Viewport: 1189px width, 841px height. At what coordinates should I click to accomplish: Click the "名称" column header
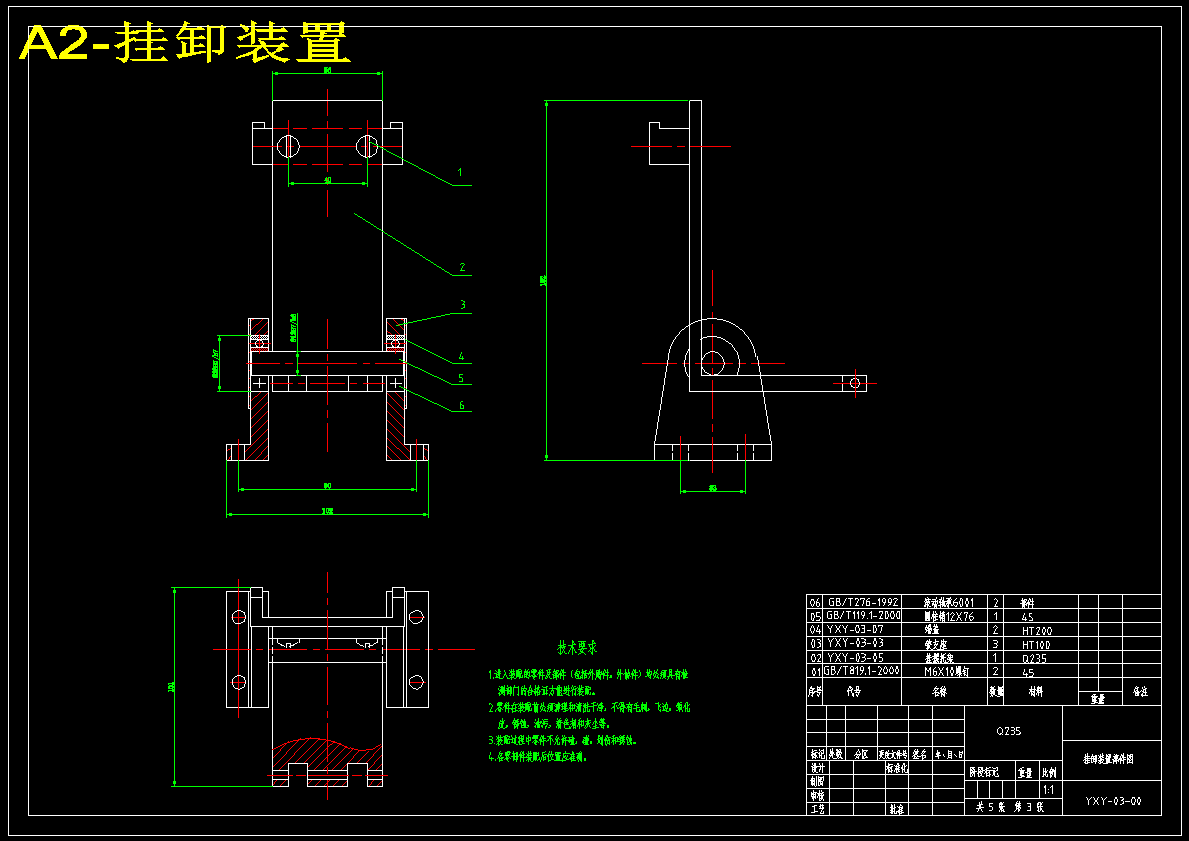point(940,692)
